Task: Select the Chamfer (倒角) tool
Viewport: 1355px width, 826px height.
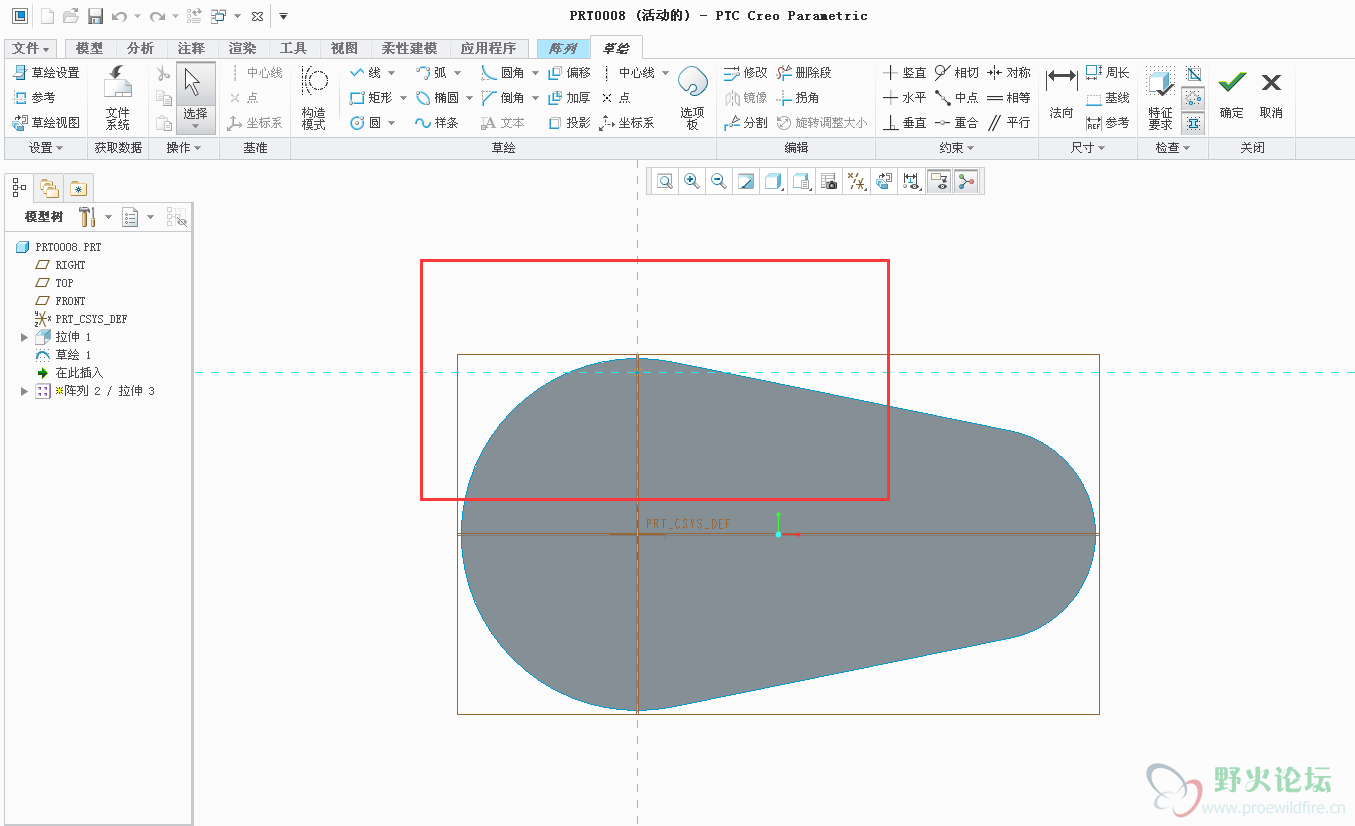Action: 503,98
